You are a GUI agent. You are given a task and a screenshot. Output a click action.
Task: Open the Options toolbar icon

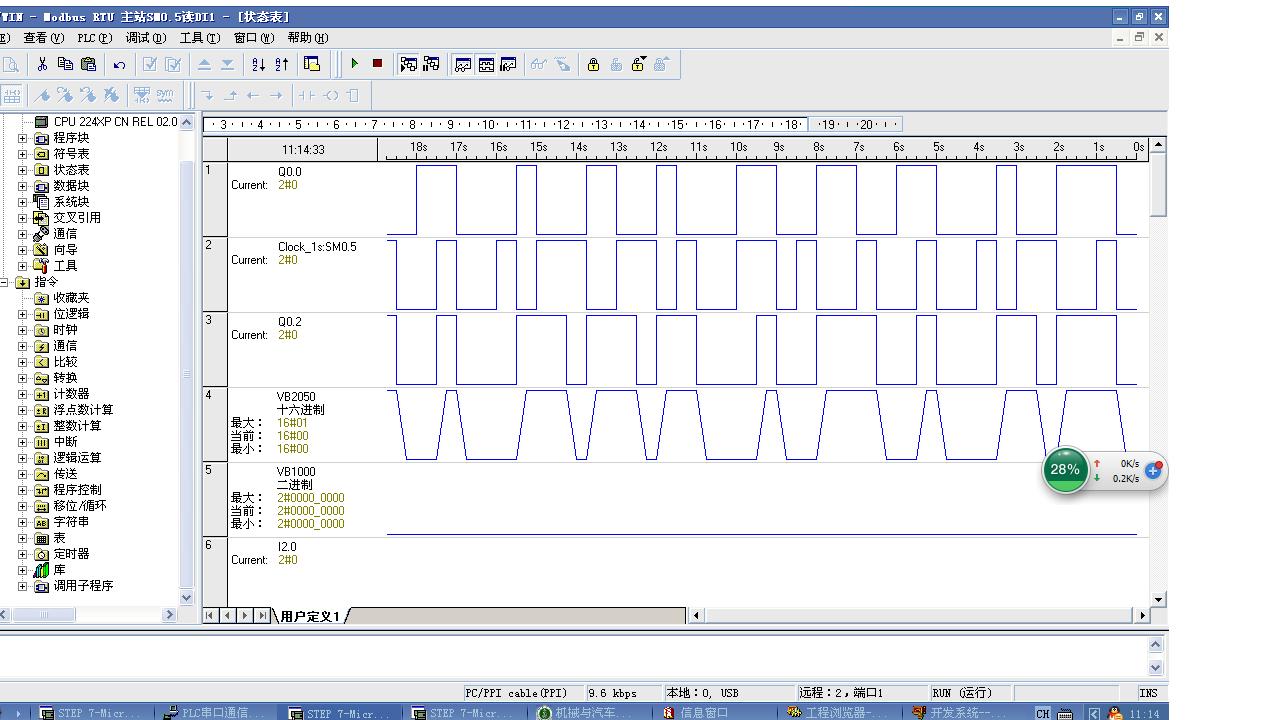(312, 64)
